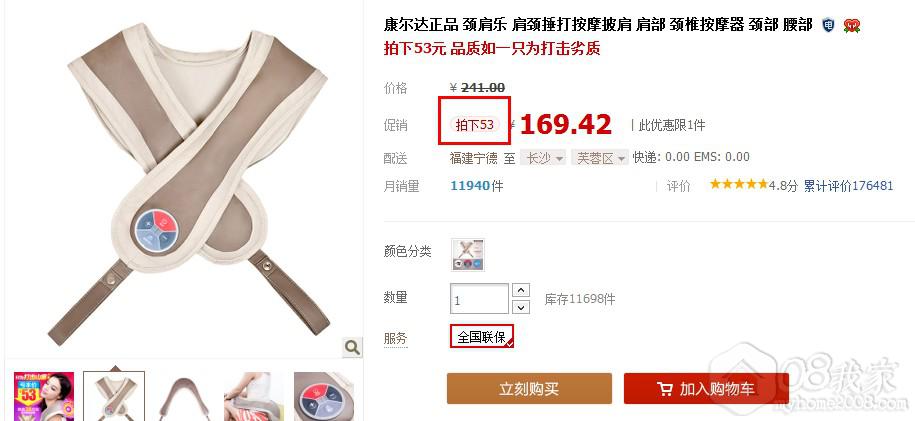This screenshot has height=421, width=915.
Task: Click the five-star rating icons
Action: (738, 185)
